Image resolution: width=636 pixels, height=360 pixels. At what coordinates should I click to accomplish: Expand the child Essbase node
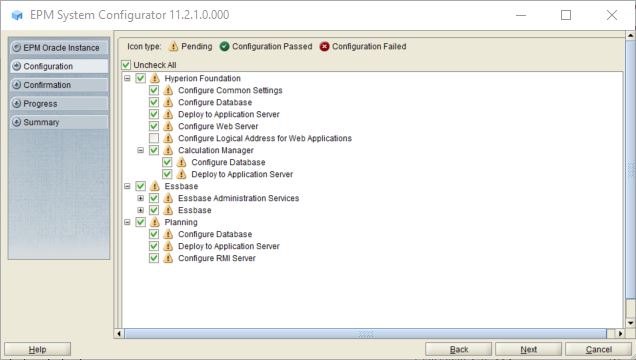140,210
